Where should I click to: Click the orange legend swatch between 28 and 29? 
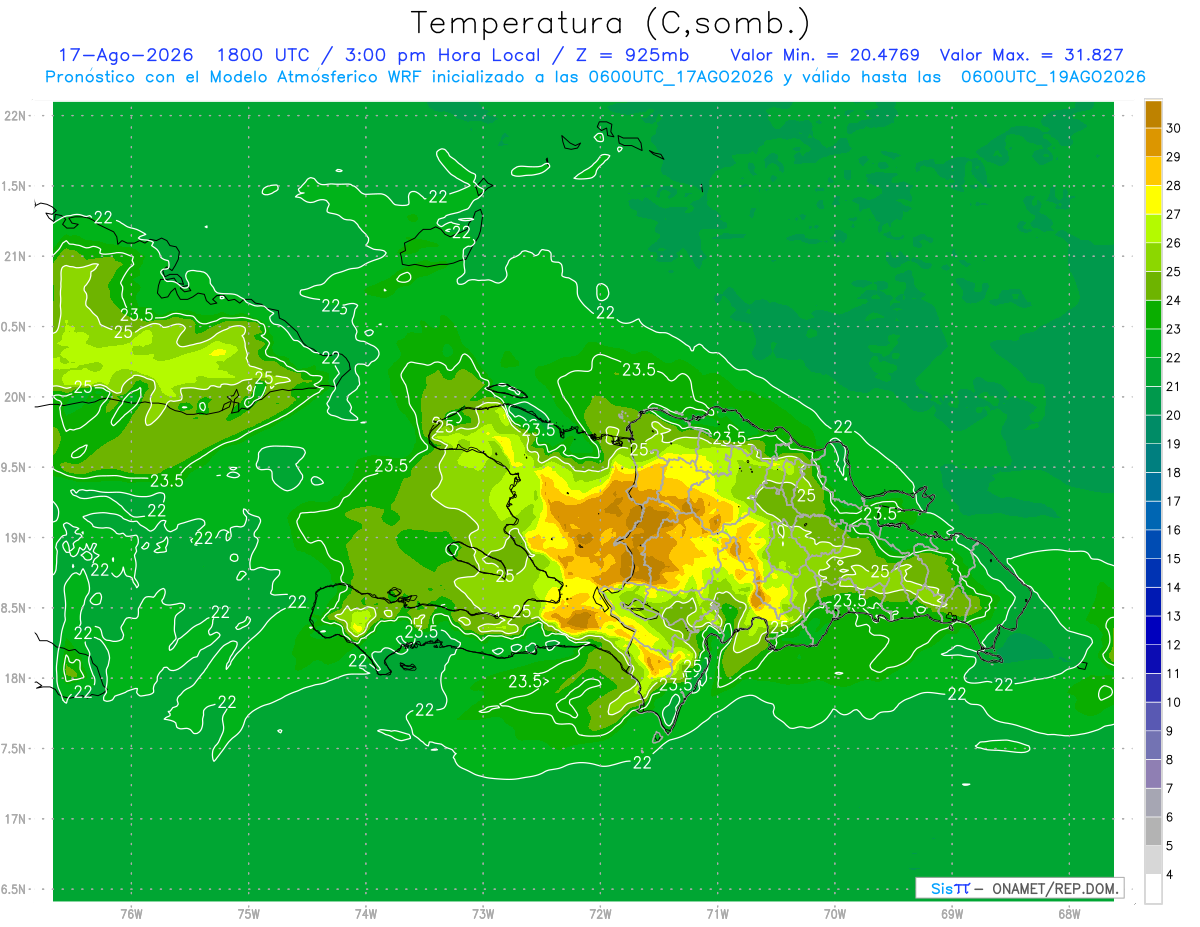pos(1153,172)
